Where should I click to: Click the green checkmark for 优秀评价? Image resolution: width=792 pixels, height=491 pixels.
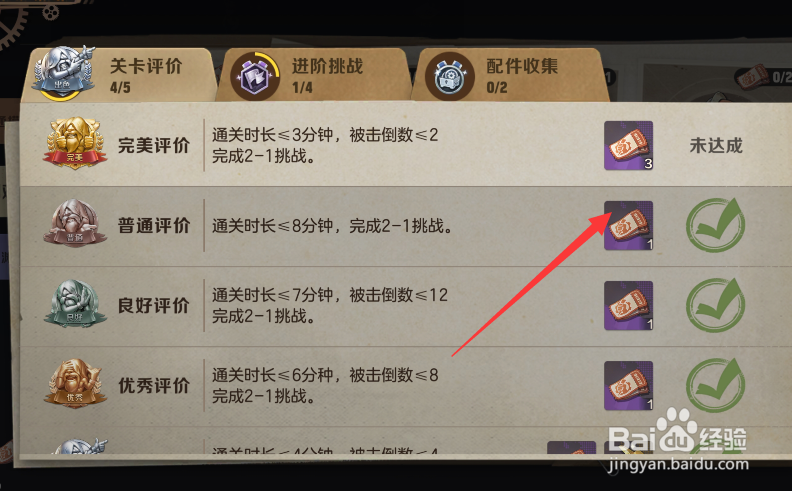715,385
